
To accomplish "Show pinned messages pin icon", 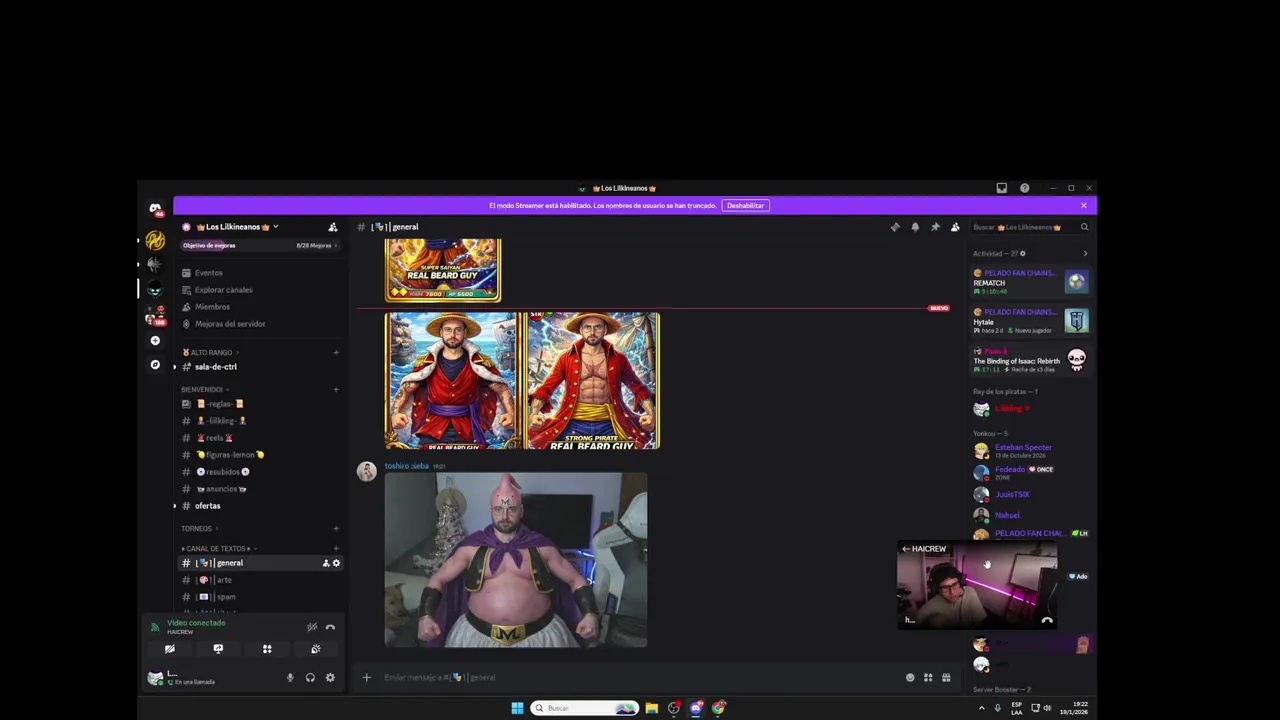I will click(x=935, y=227).
